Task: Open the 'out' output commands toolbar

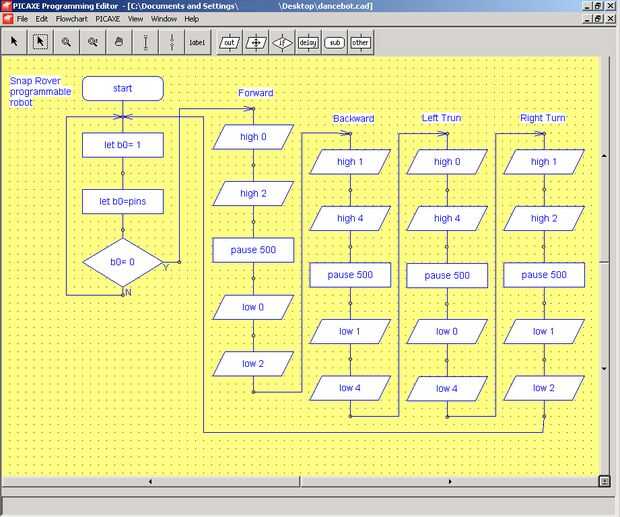Action: (229, 42)
